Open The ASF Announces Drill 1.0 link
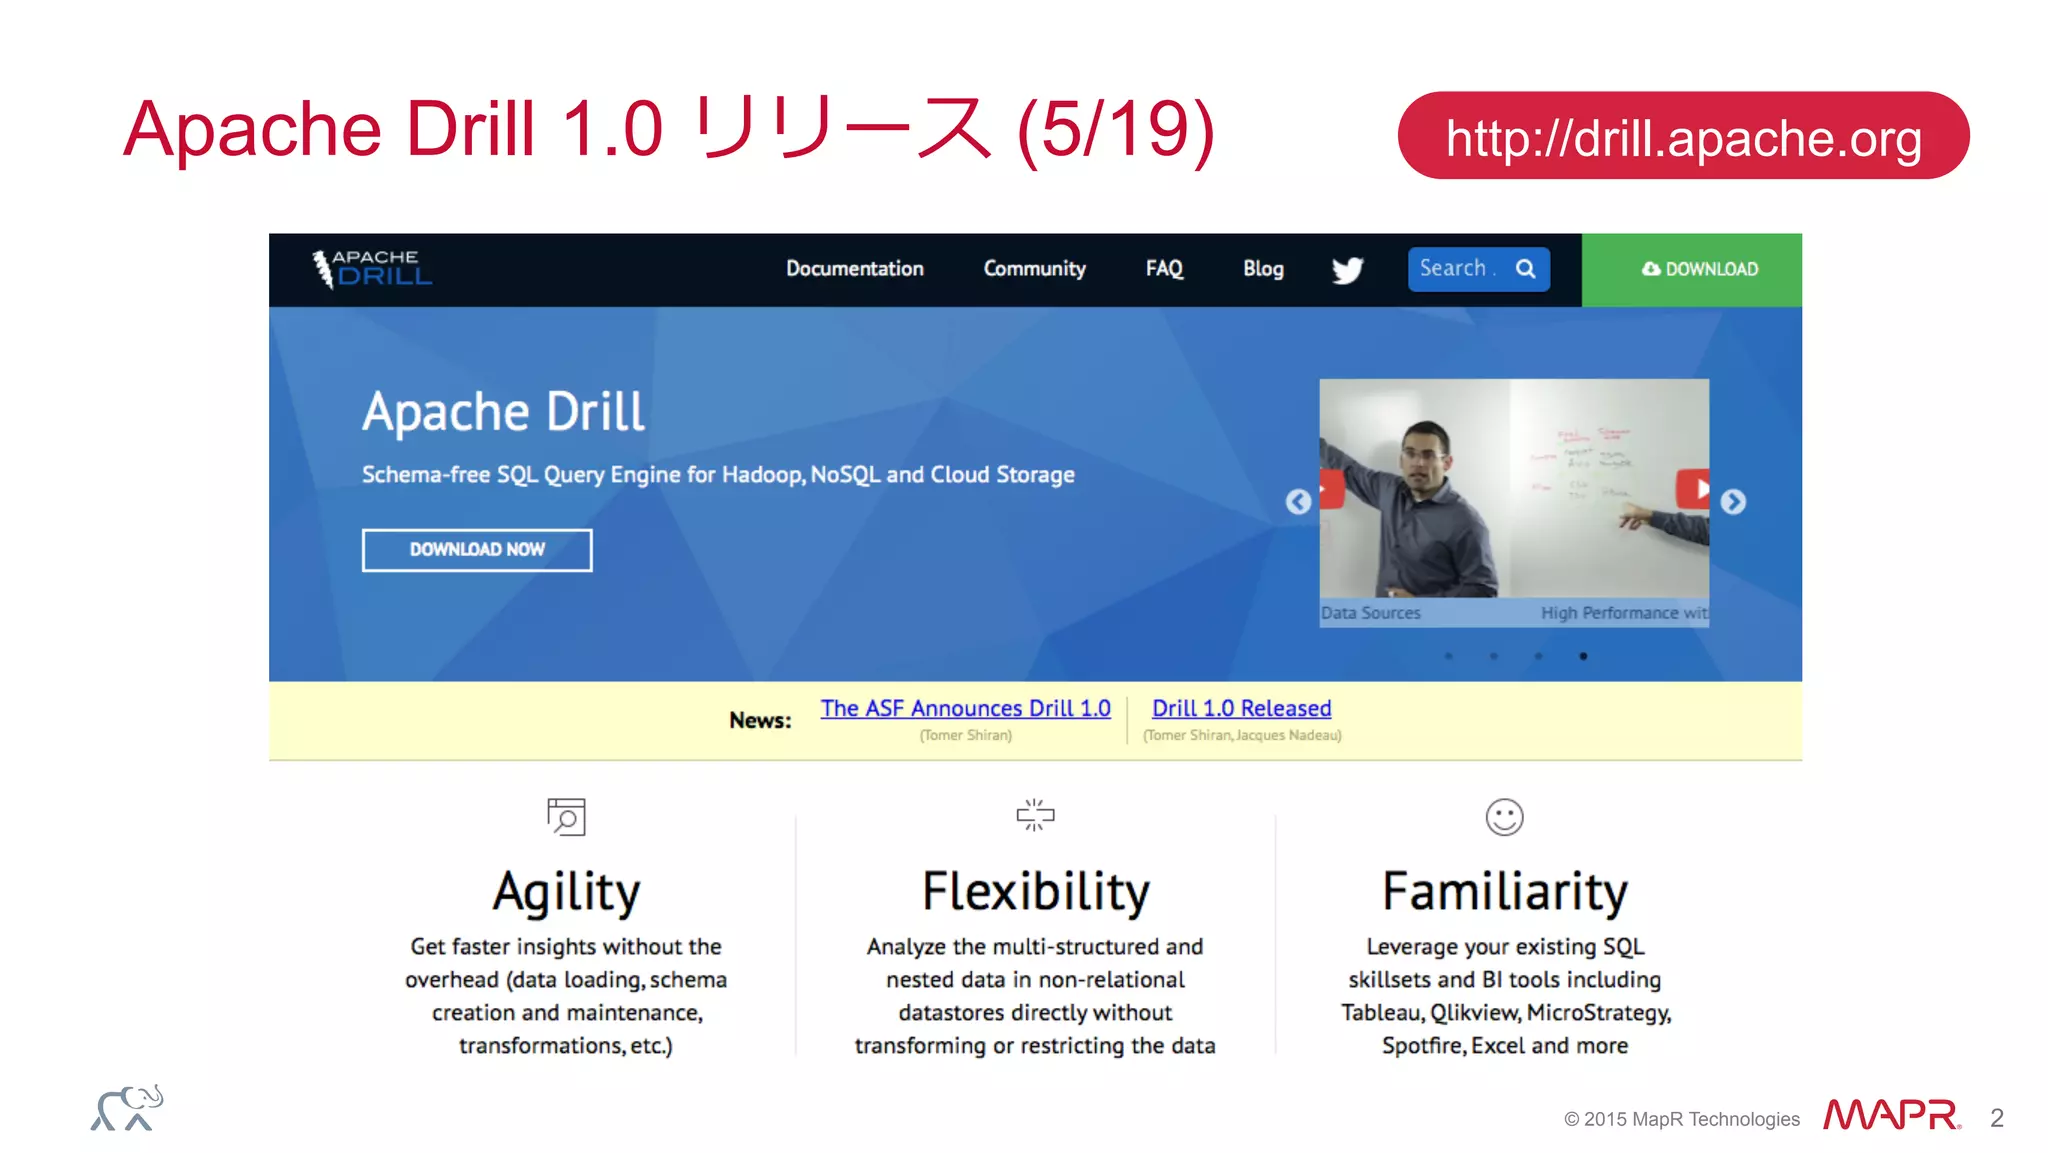 [965, 708]
